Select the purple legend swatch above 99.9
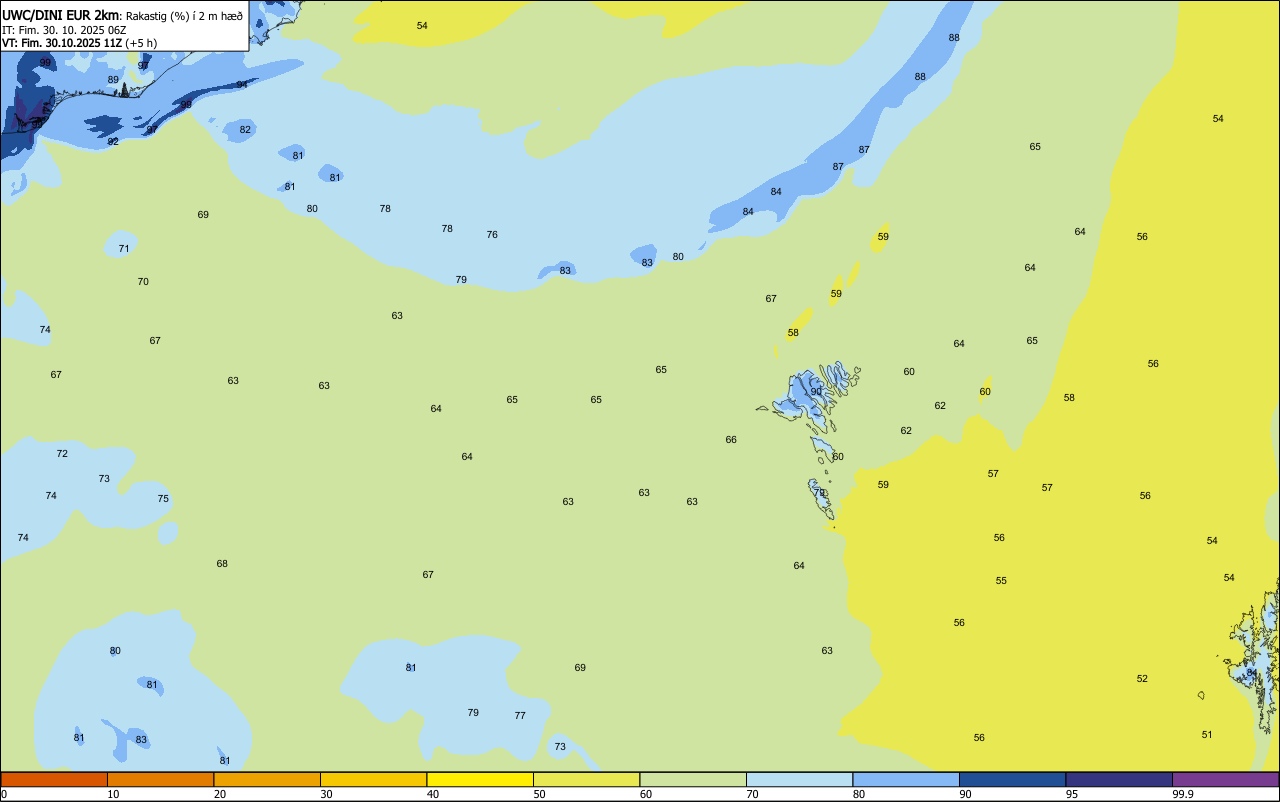The height and width of the screenshot is (802, 1280). tap(1225, 779)
